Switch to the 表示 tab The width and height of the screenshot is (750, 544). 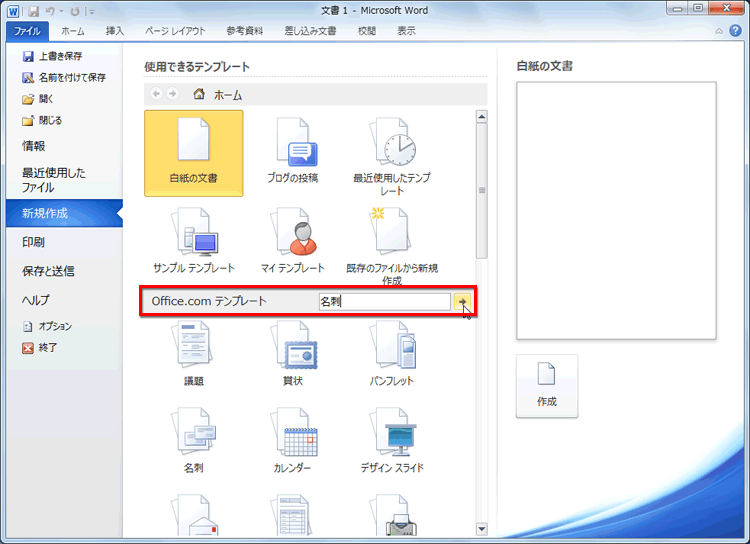tap(406, 31)
